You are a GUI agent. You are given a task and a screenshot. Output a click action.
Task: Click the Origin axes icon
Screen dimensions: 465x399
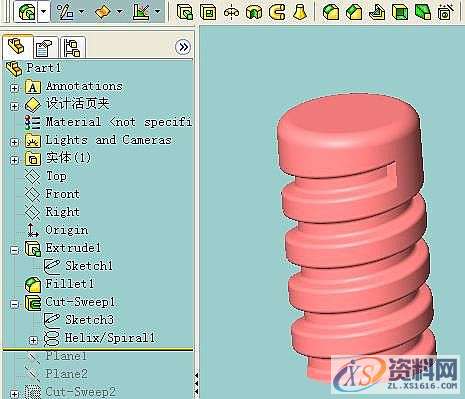pyautogui.click(x=33, y=231)
